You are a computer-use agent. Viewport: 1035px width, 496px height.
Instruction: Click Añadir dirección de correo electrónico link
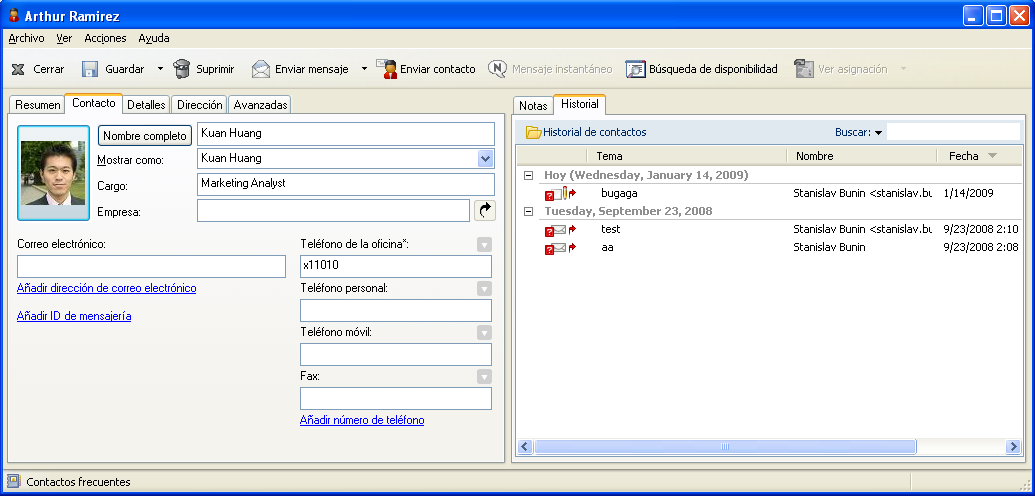point(106,289)
